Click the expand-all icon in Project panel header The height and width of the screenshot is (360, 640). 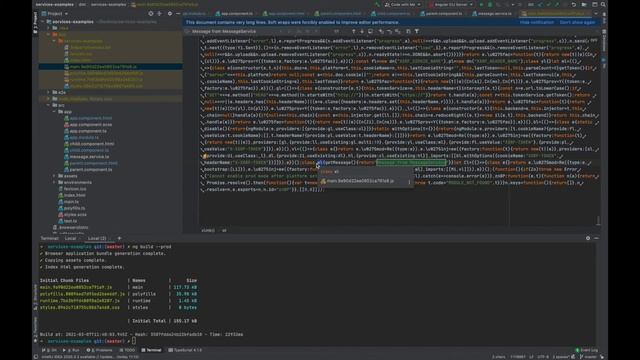coord(159,13)
